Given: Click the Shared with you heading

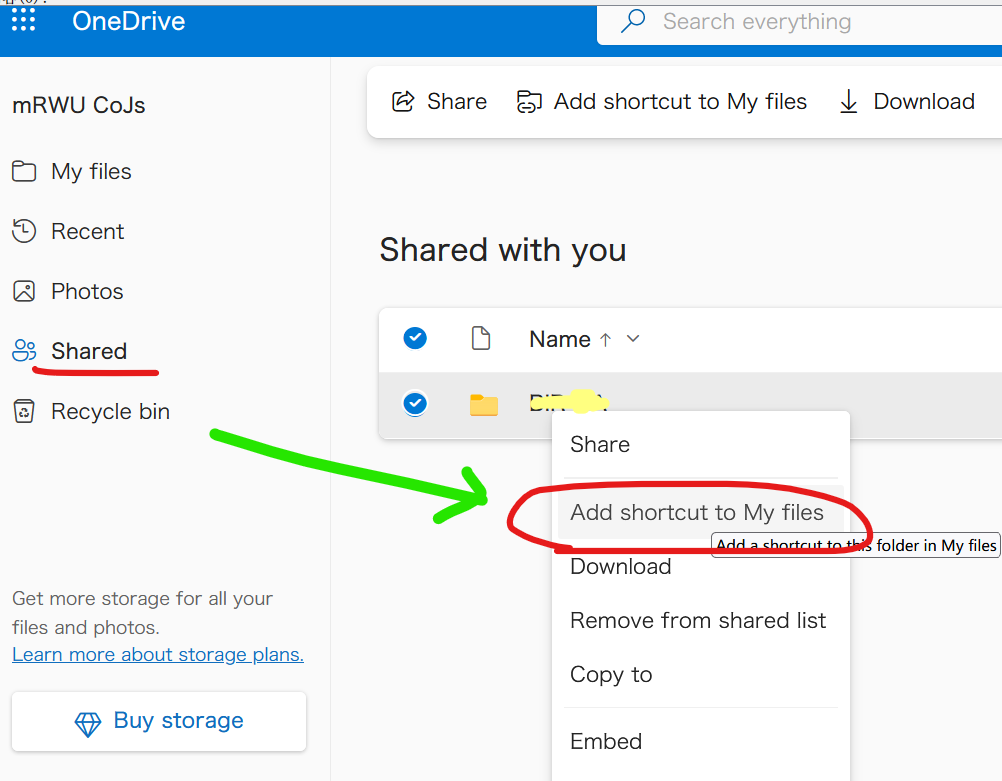Looking at the screenshot, I should point(502,250).
